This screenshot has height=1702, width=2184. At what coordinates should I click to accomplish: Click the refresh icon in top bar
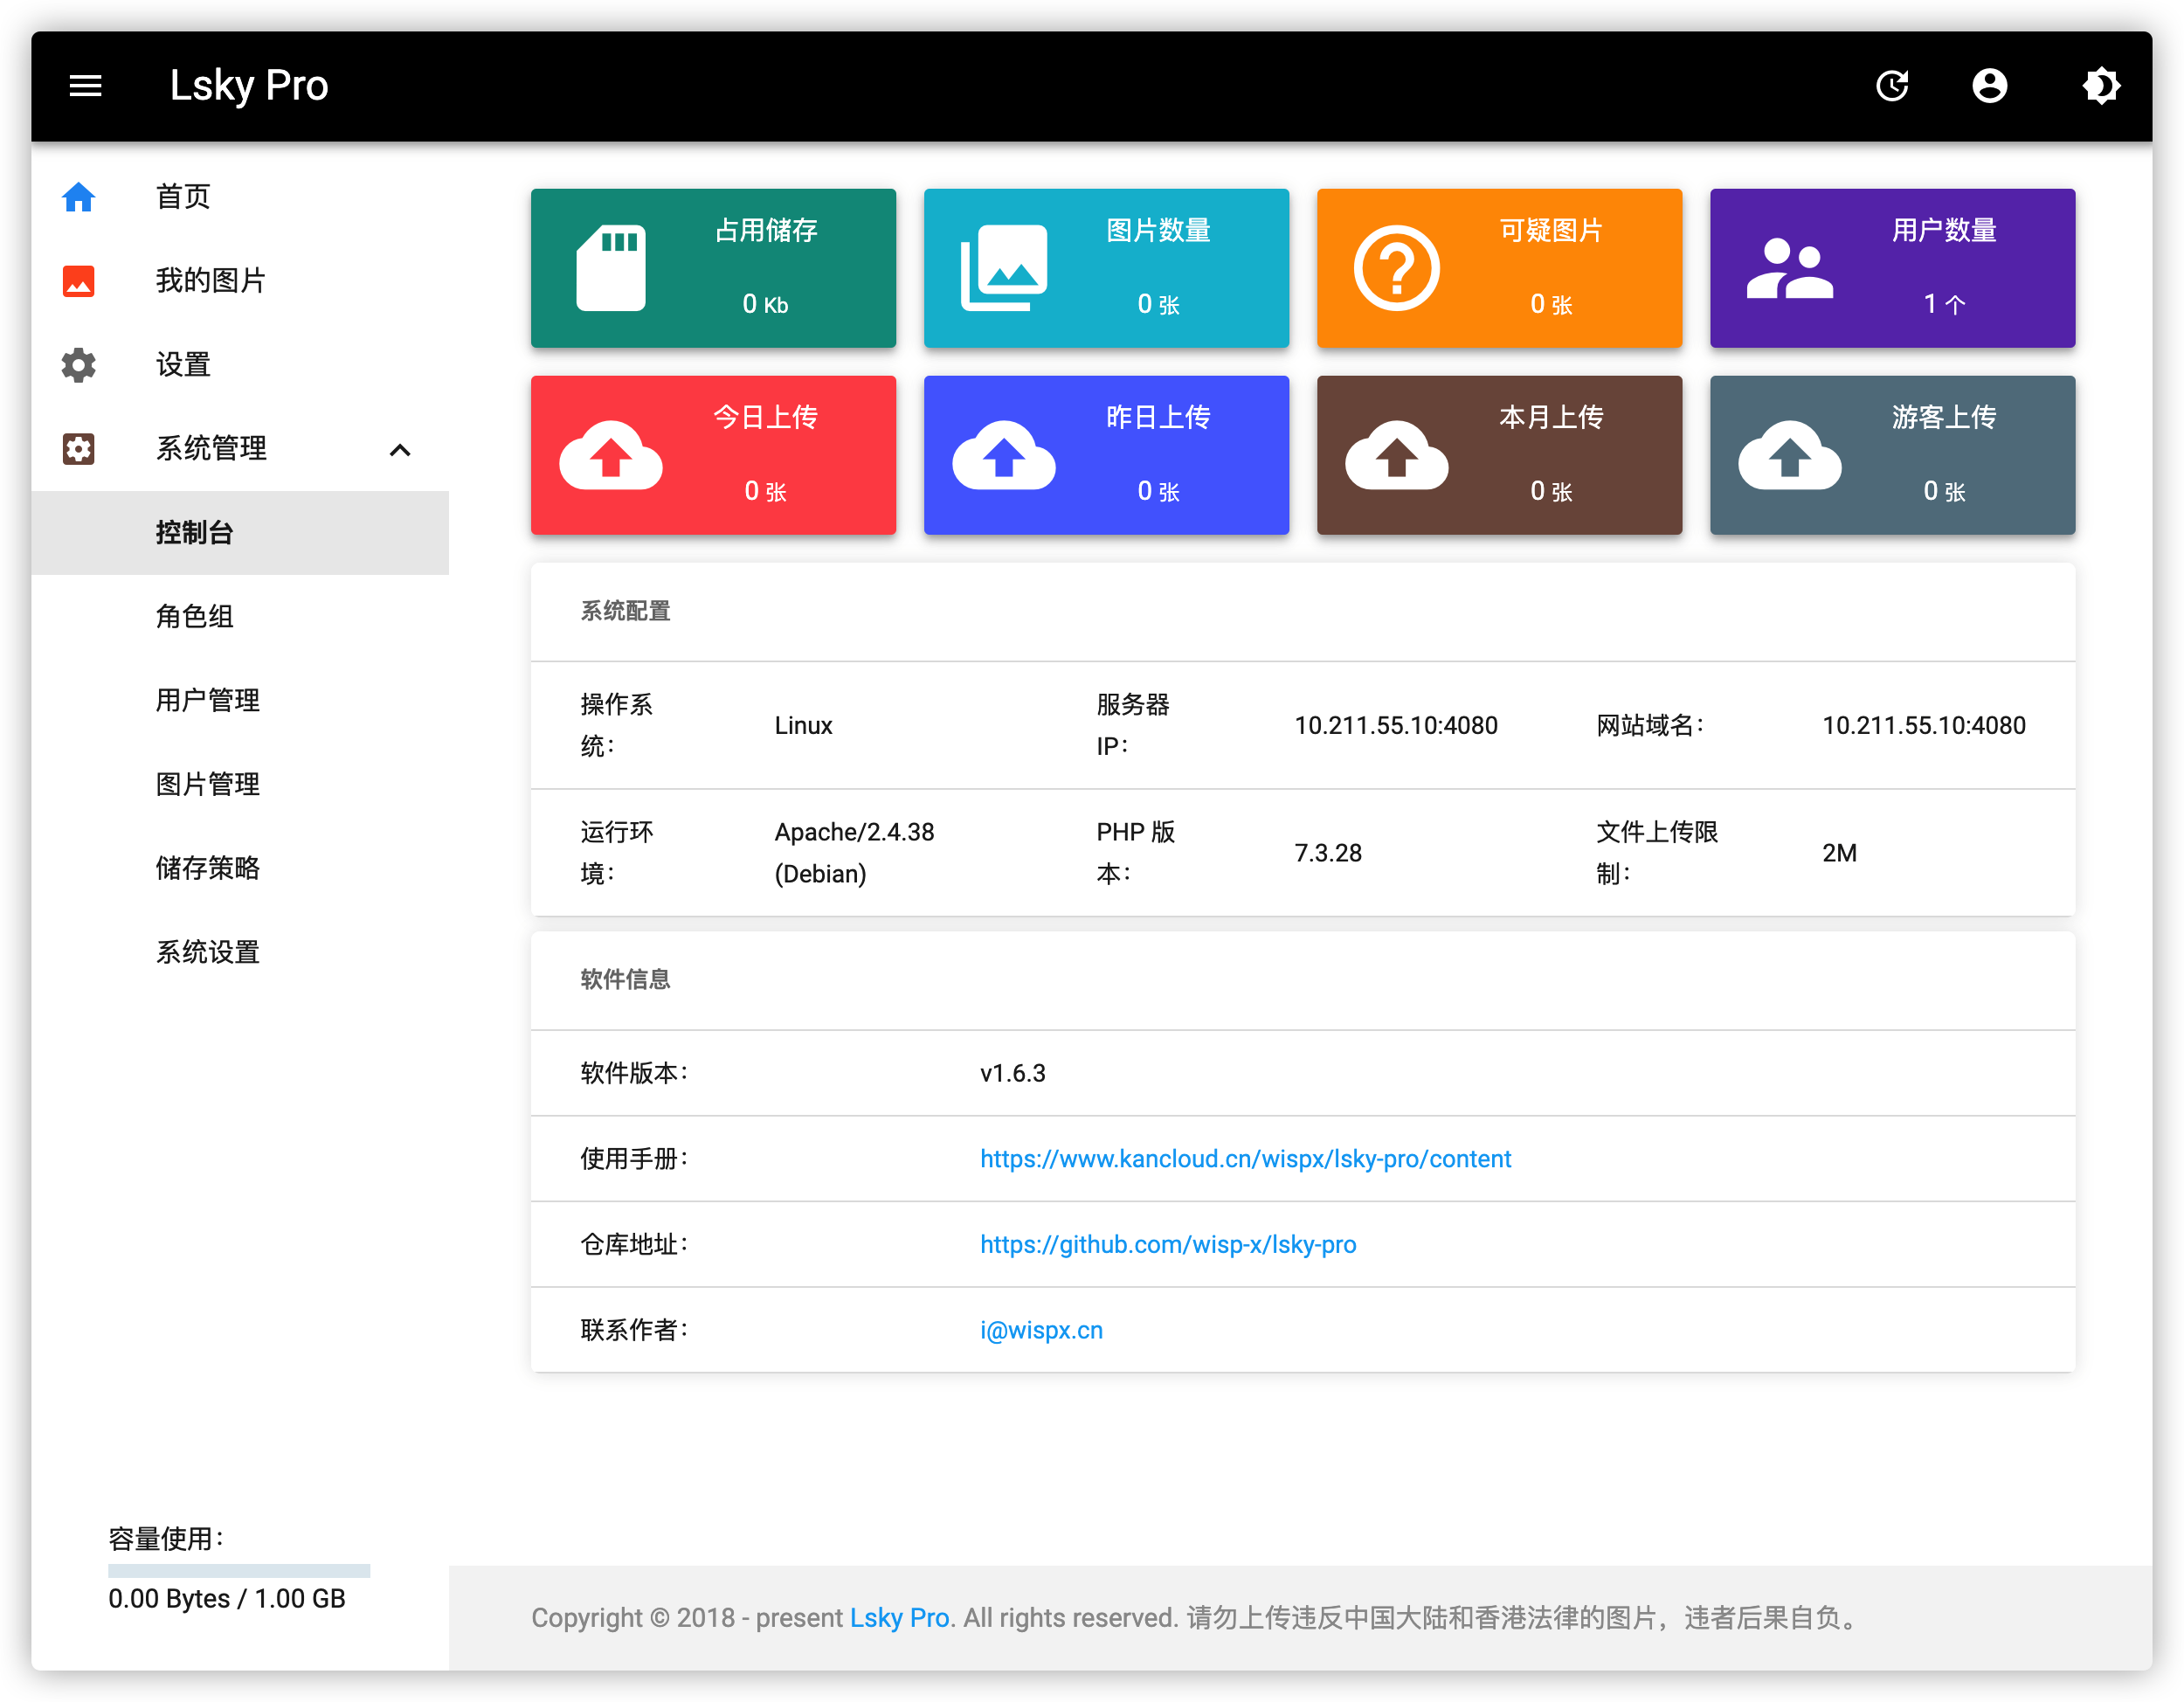[x=1893, y=86]
